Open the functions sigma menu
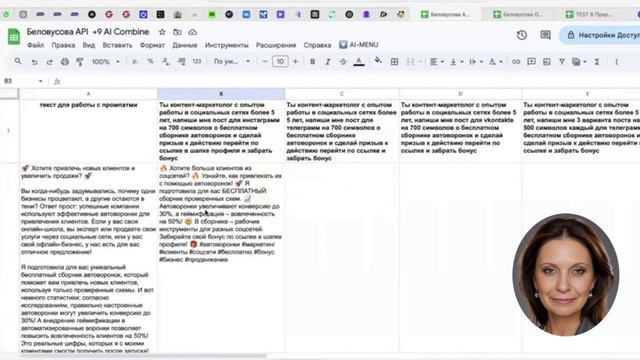The image size is (640, 360). (x=597, y=62)
